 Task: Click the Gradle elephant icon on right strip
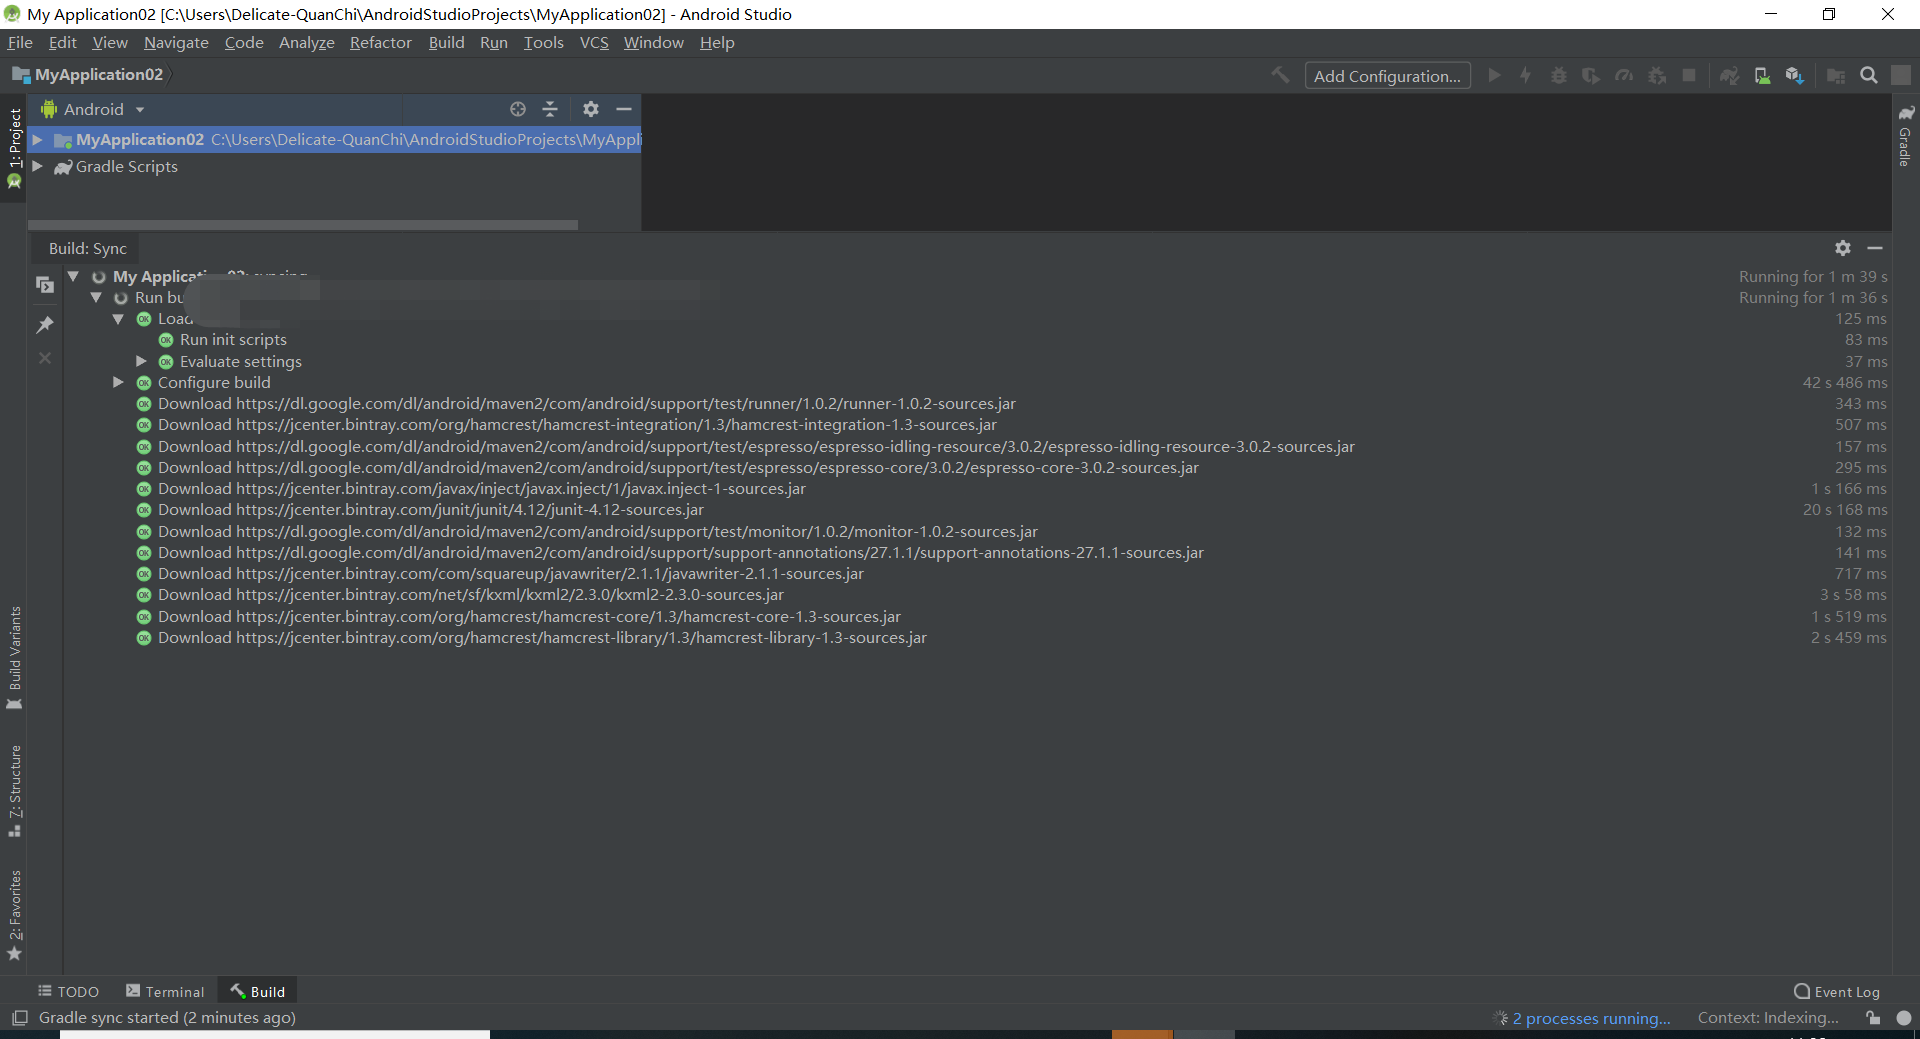point(1906,113)
